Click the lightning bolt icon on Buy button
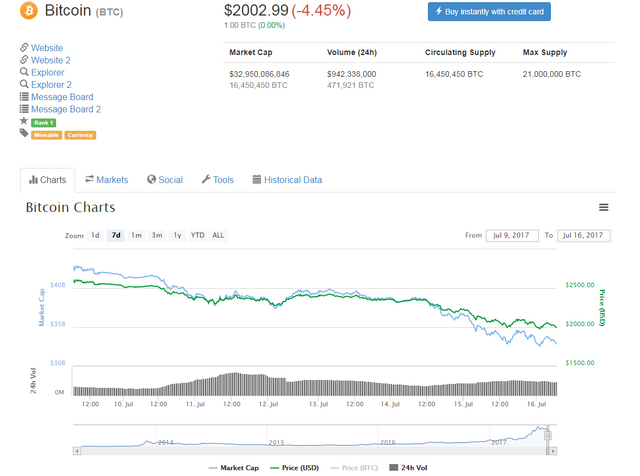 (439, 11)
